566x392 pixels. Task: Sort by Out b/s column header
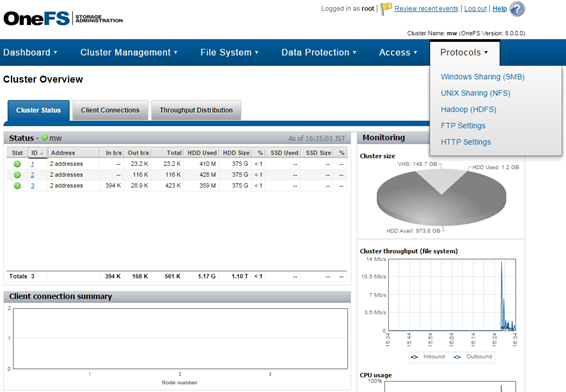tap(138, 153)
